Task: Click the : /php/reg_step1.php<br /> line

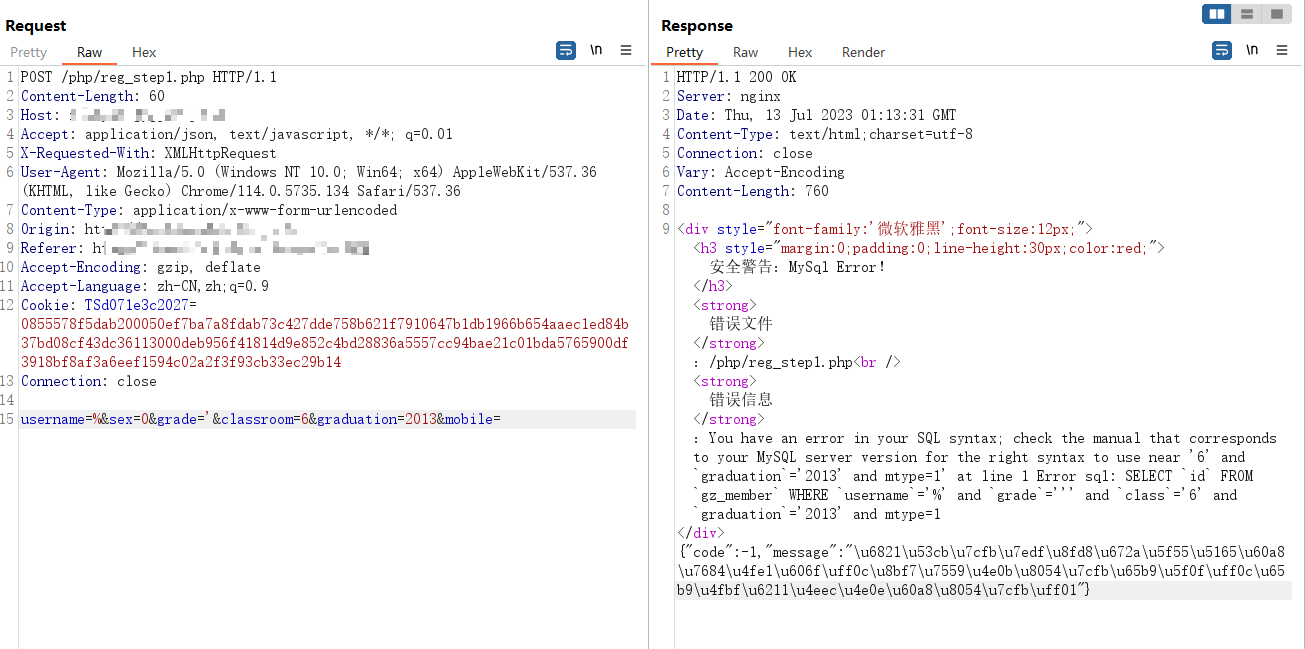Action: [x=797, y=362]
